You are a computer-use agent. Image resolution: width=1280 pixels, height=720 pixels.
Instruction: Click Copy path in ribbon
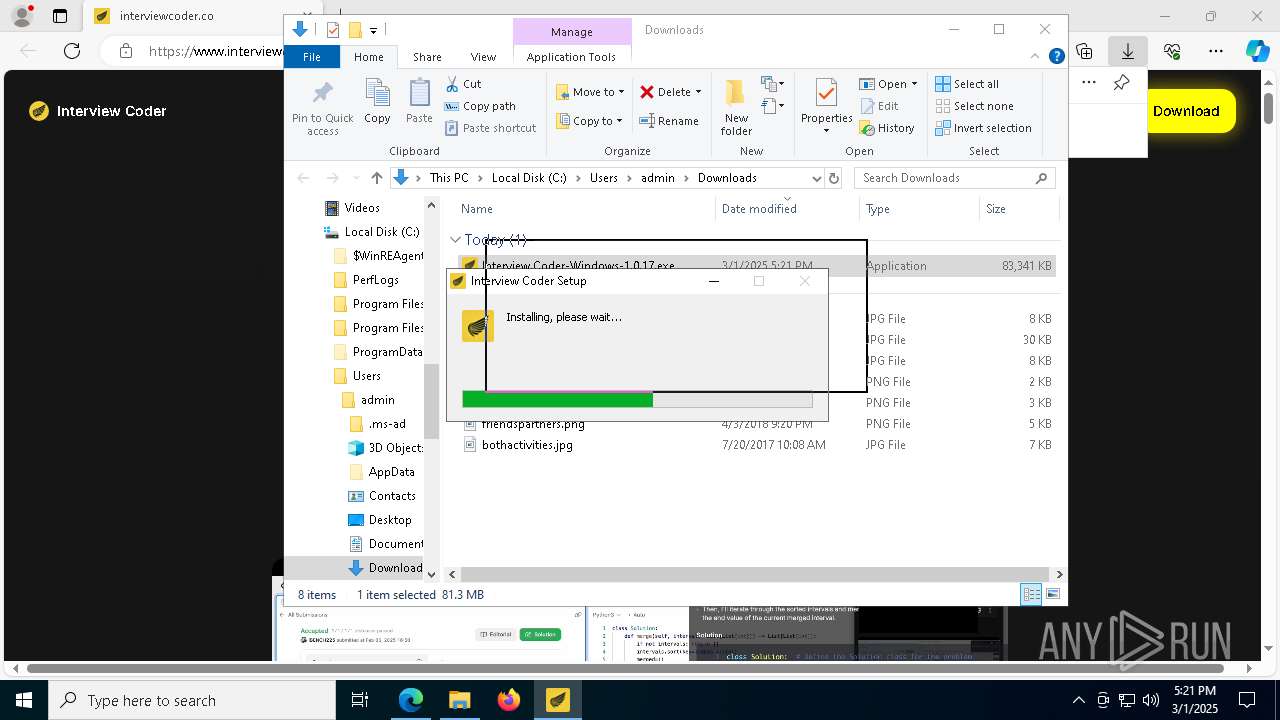point(480,106)
